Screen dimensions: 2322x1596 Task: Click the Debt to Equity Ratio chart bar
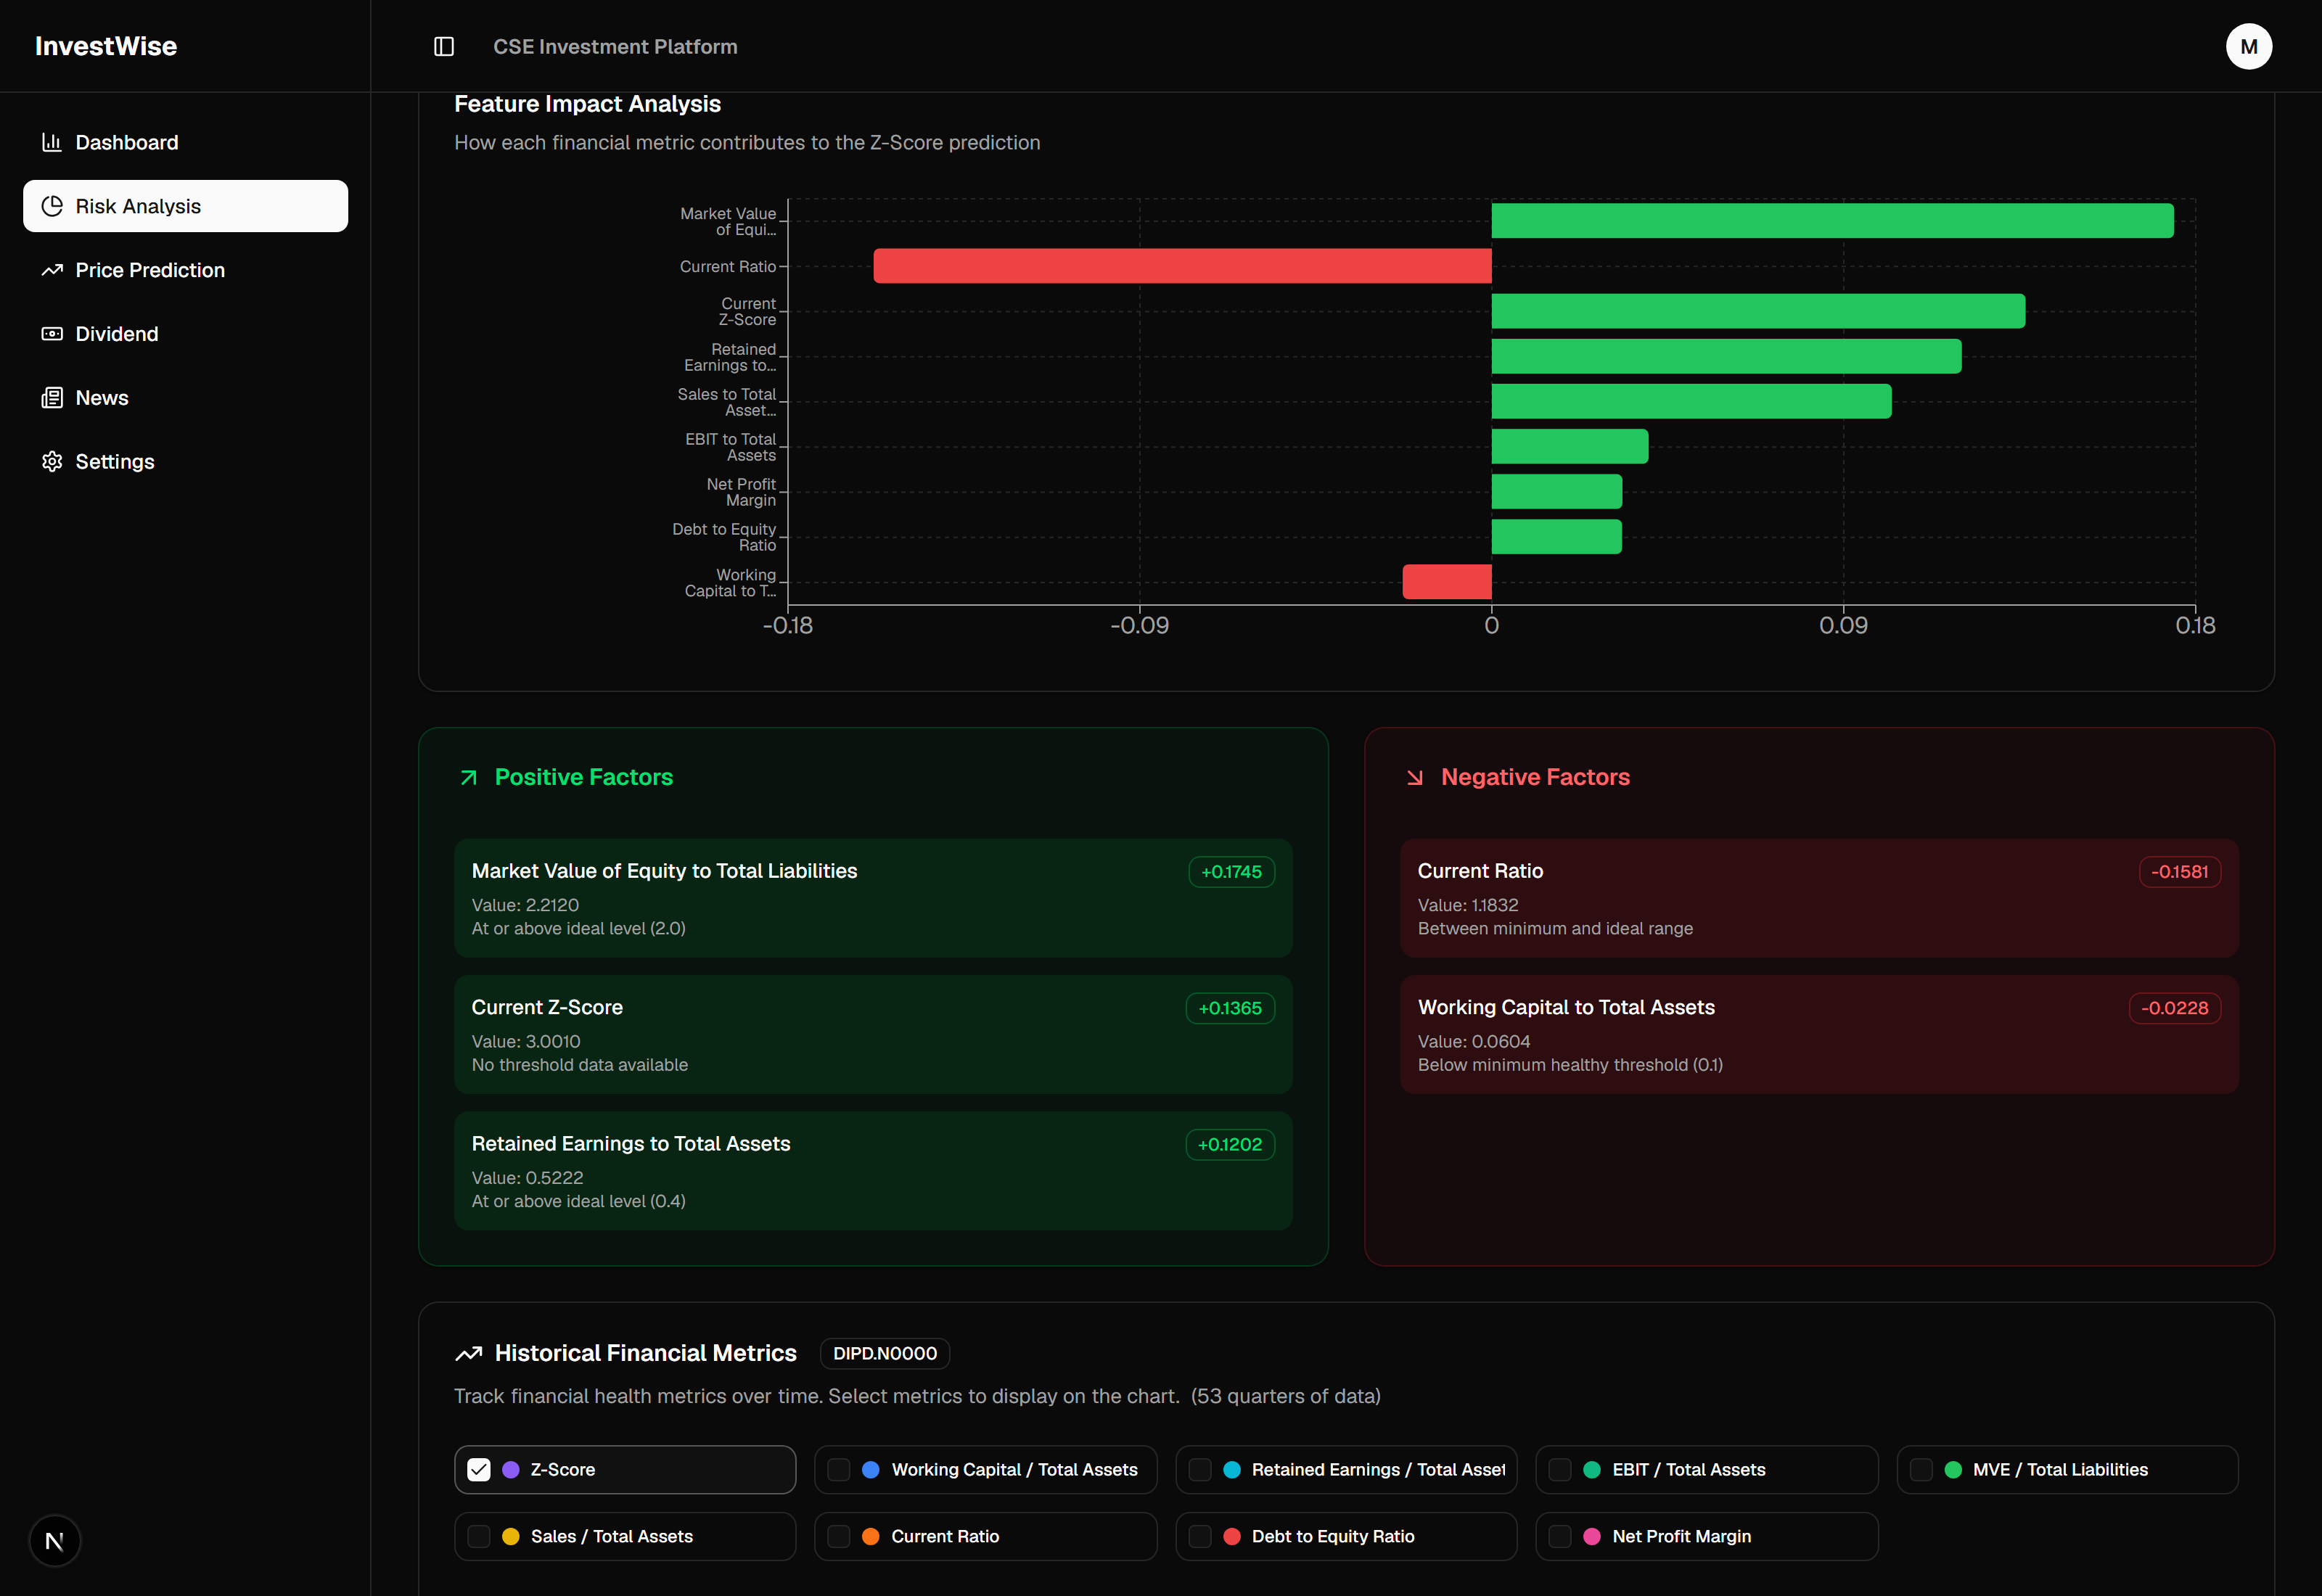point(1557,536)
